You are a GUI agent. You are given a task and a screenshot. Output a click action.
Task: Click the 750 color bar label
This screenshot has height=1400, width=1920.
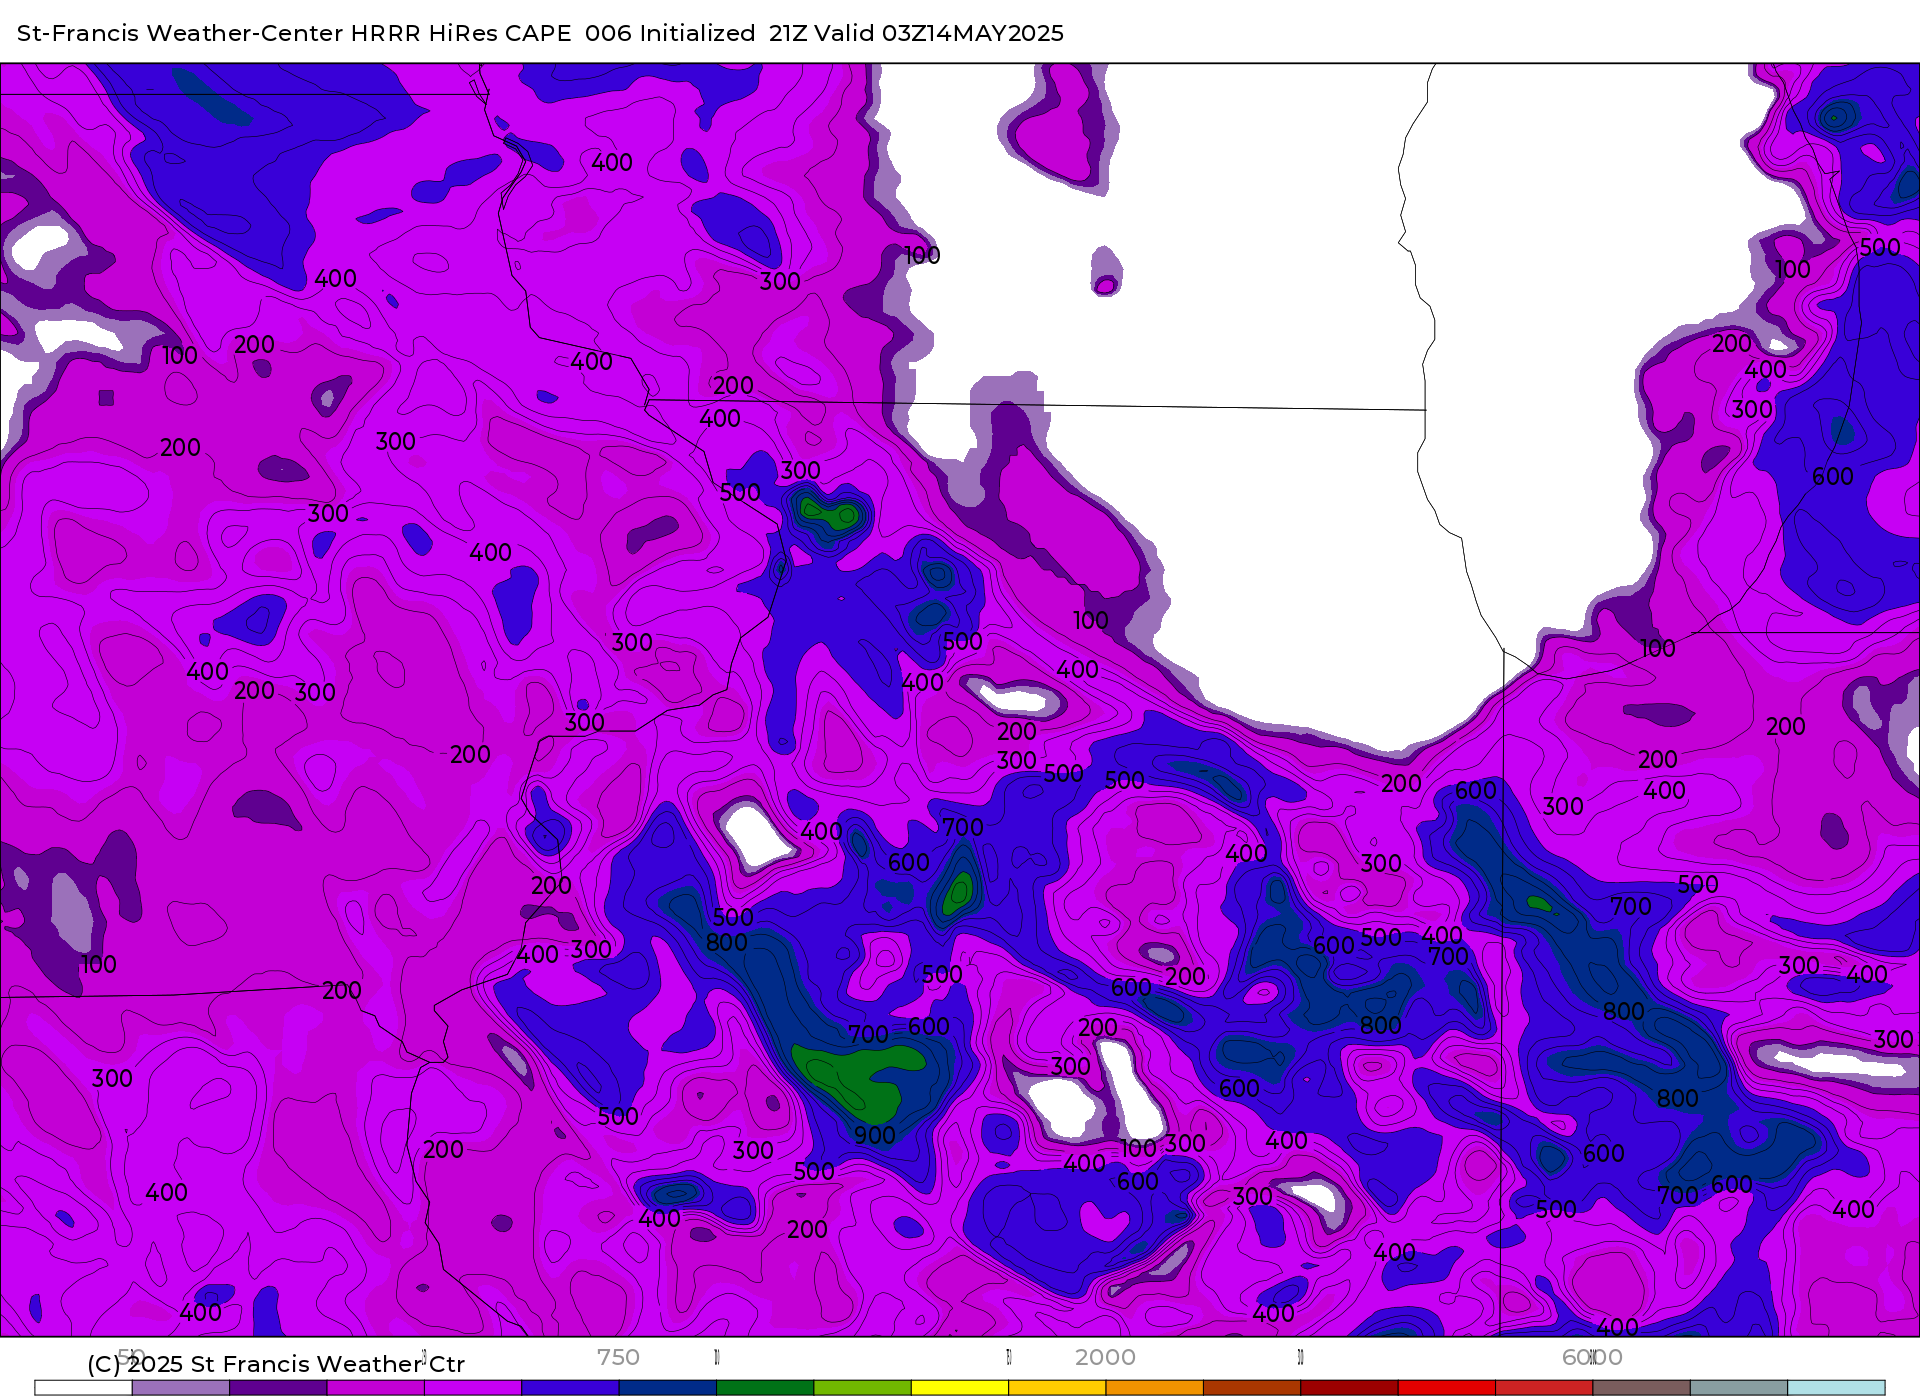[x=618, y=1357]
